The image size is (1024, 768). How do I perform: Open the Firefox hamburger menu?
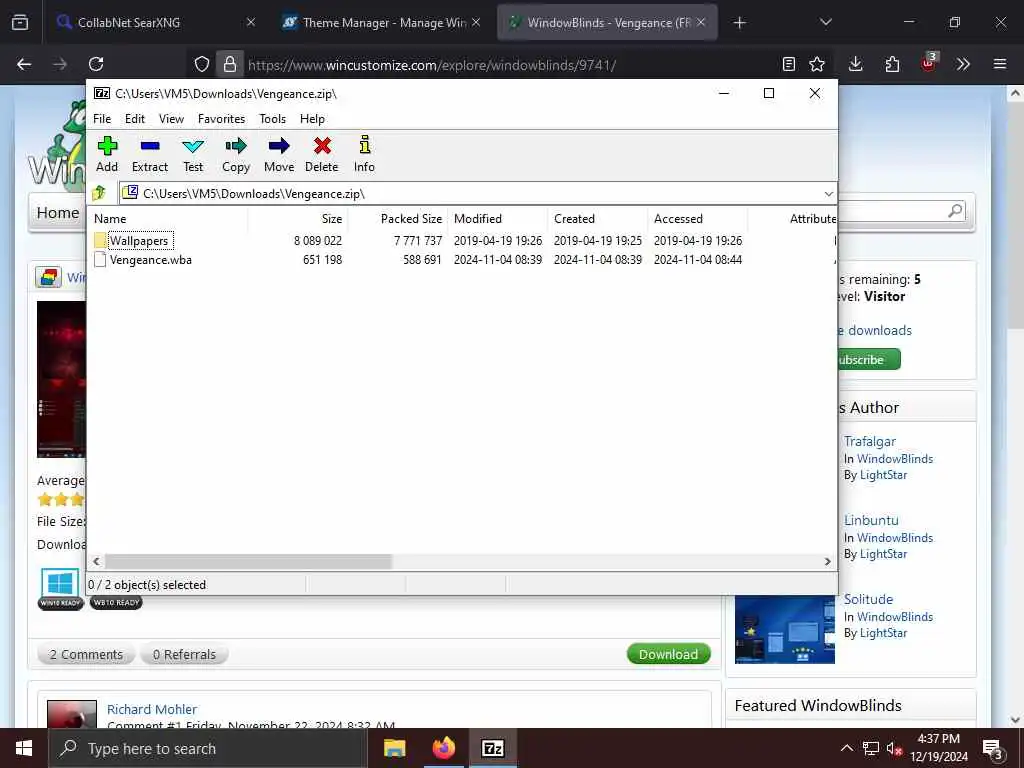pyautogui.click(x=1000, y=64)
